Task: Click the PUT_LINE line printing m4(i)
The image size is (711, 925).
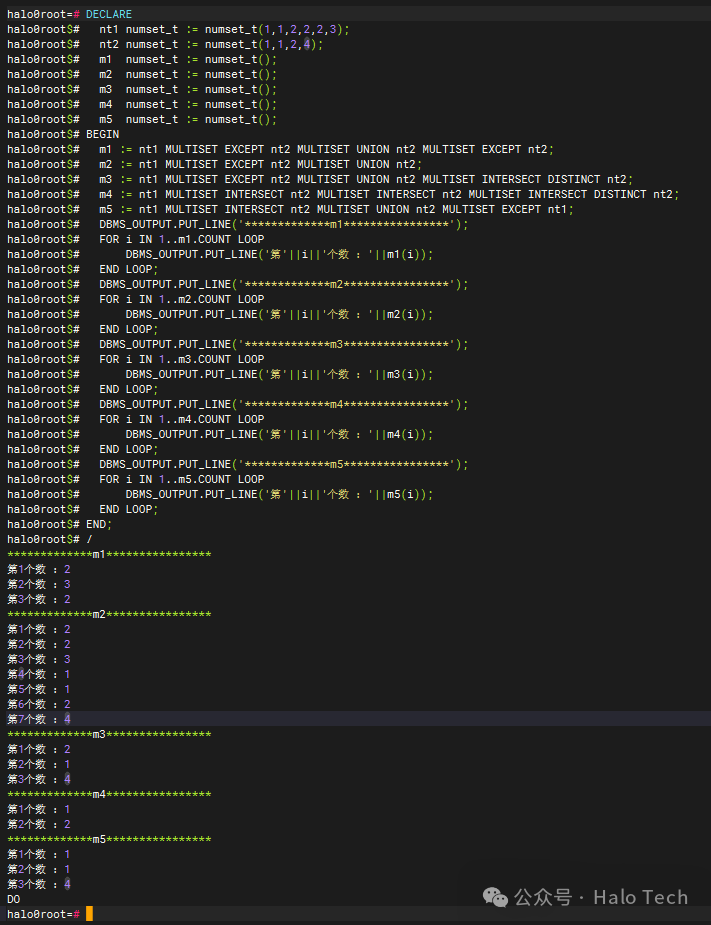Action: point(279,435)
